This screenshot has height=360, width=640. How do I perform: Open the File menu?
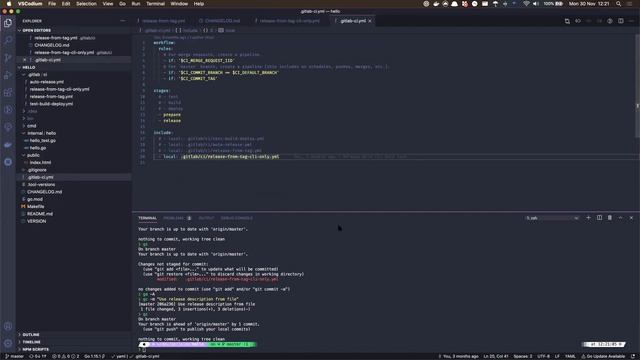(x=52, y=4)
